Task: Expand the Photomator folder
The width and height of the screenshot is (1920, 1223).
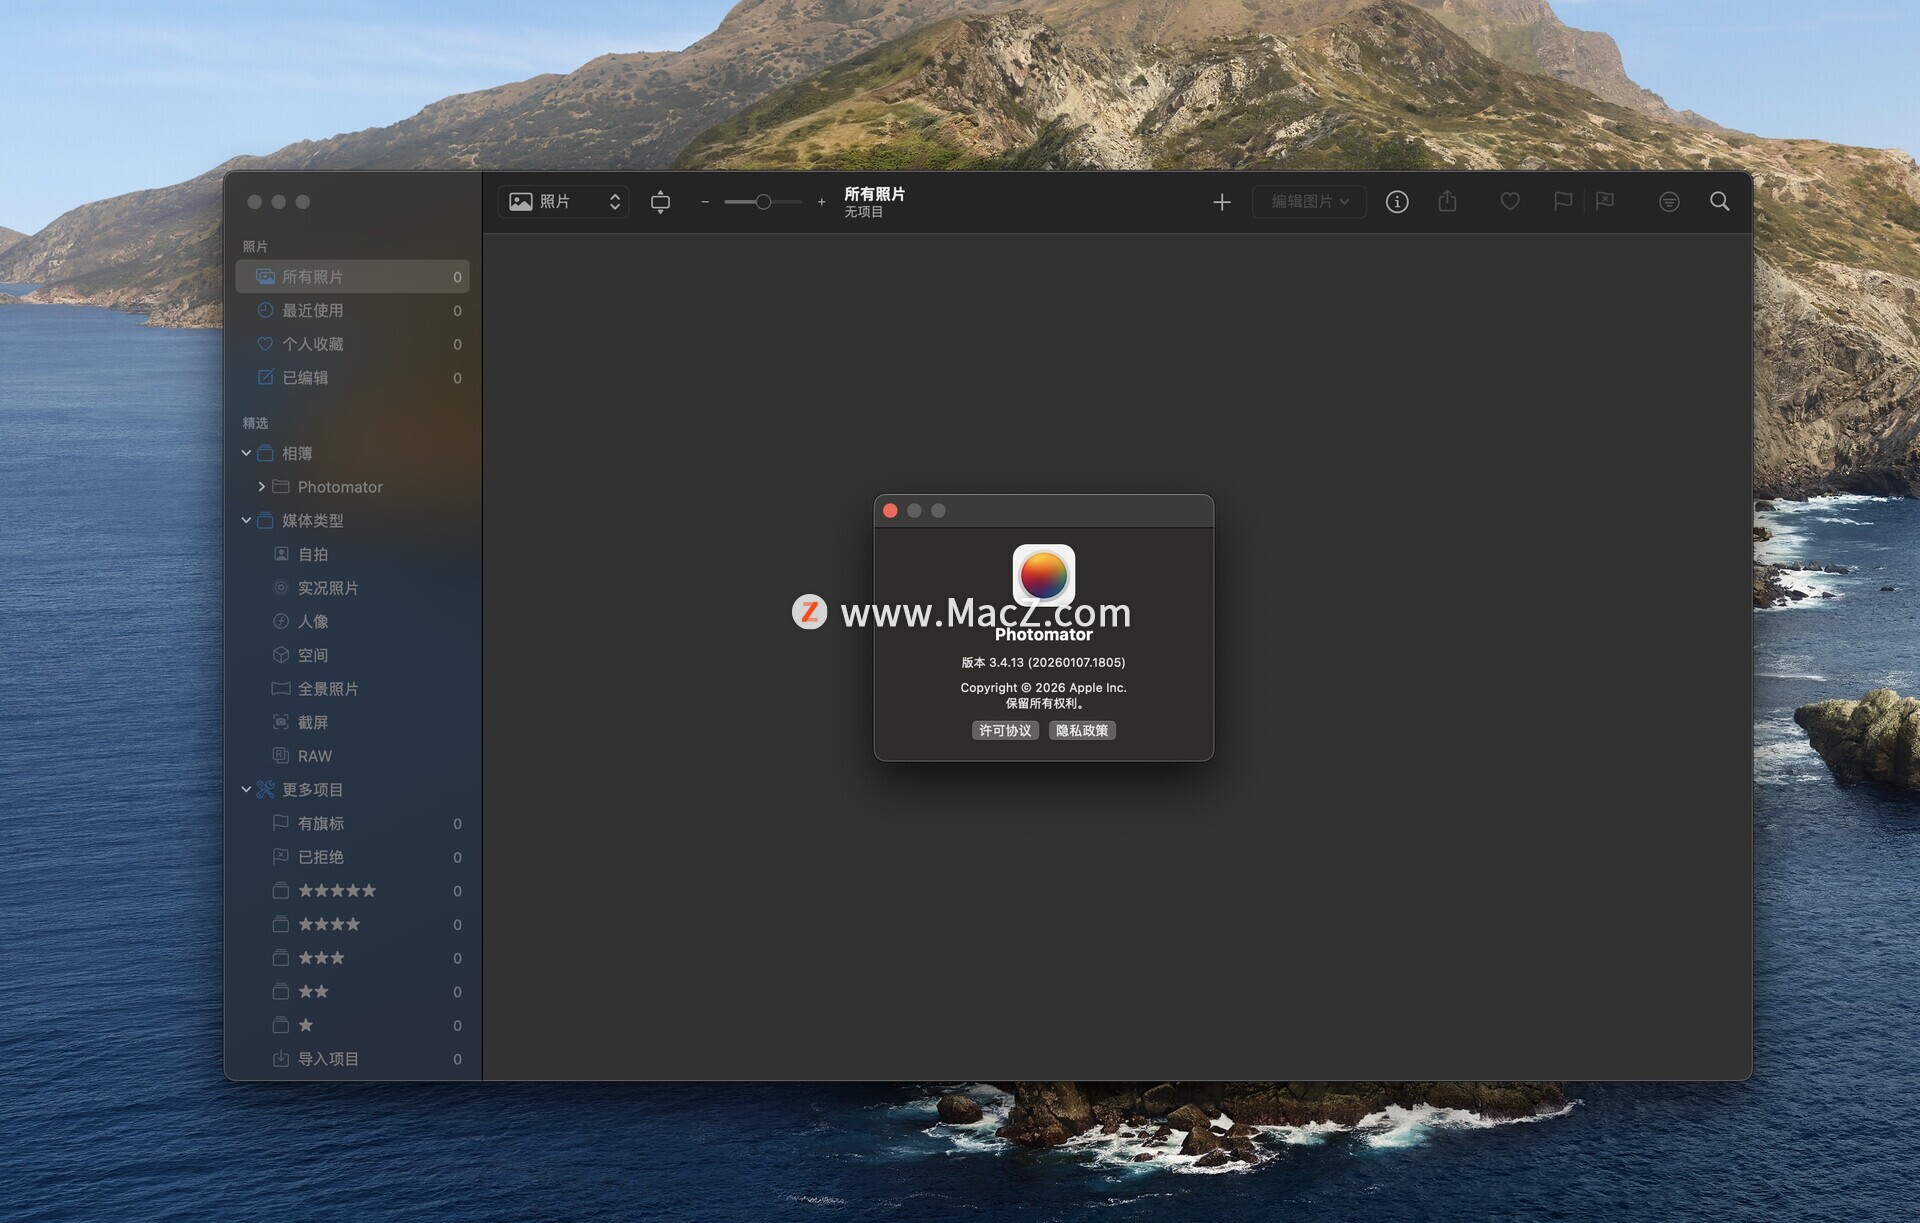Action: click(262, 487)
